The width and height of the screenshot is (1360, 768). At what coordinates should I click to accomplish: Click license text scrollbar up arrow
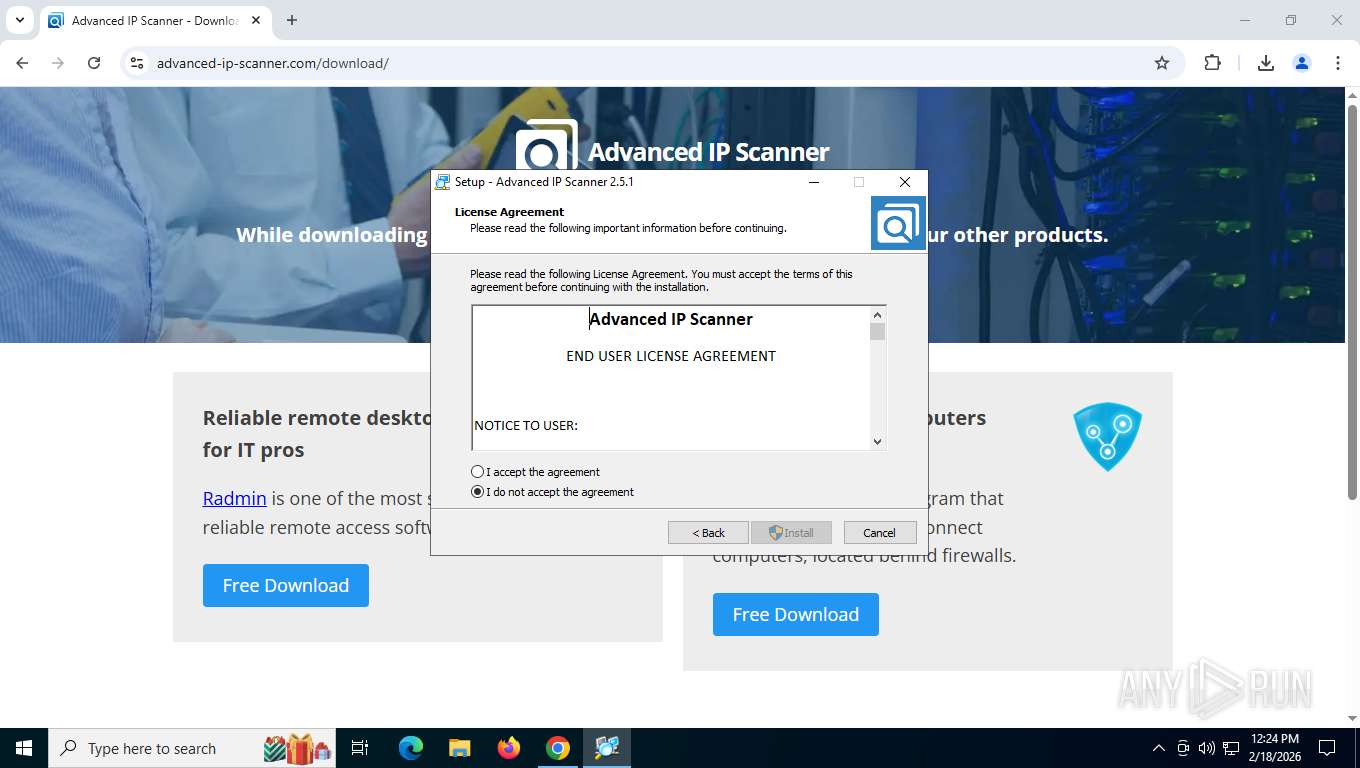(877, 314)
